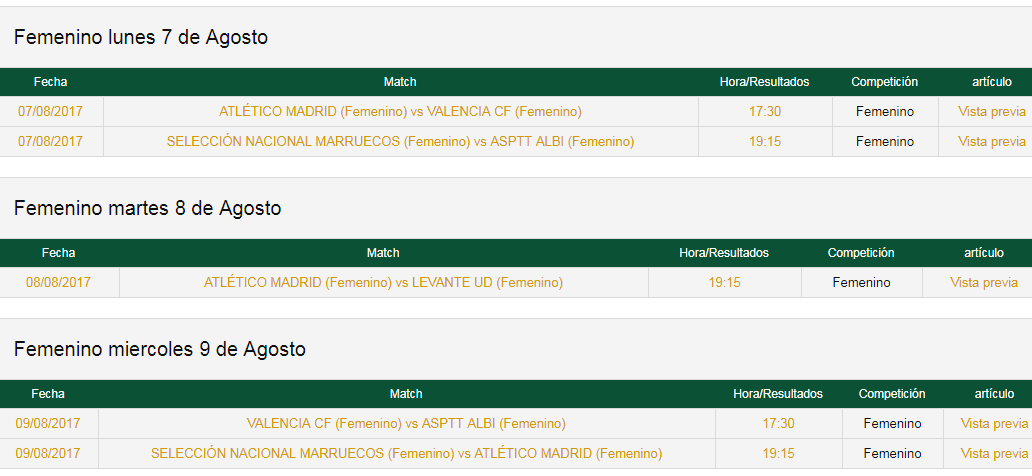Click Competición header in miercoles 9 table
The width and height of the screenshot is (1032, 476).
(892, 394)
